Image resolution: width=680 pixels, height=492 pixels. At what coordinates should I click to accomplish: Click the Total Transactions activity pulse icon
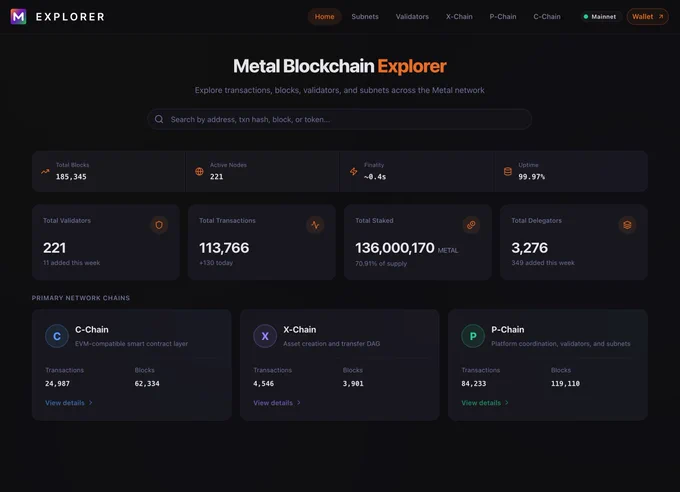pos(315,225)
